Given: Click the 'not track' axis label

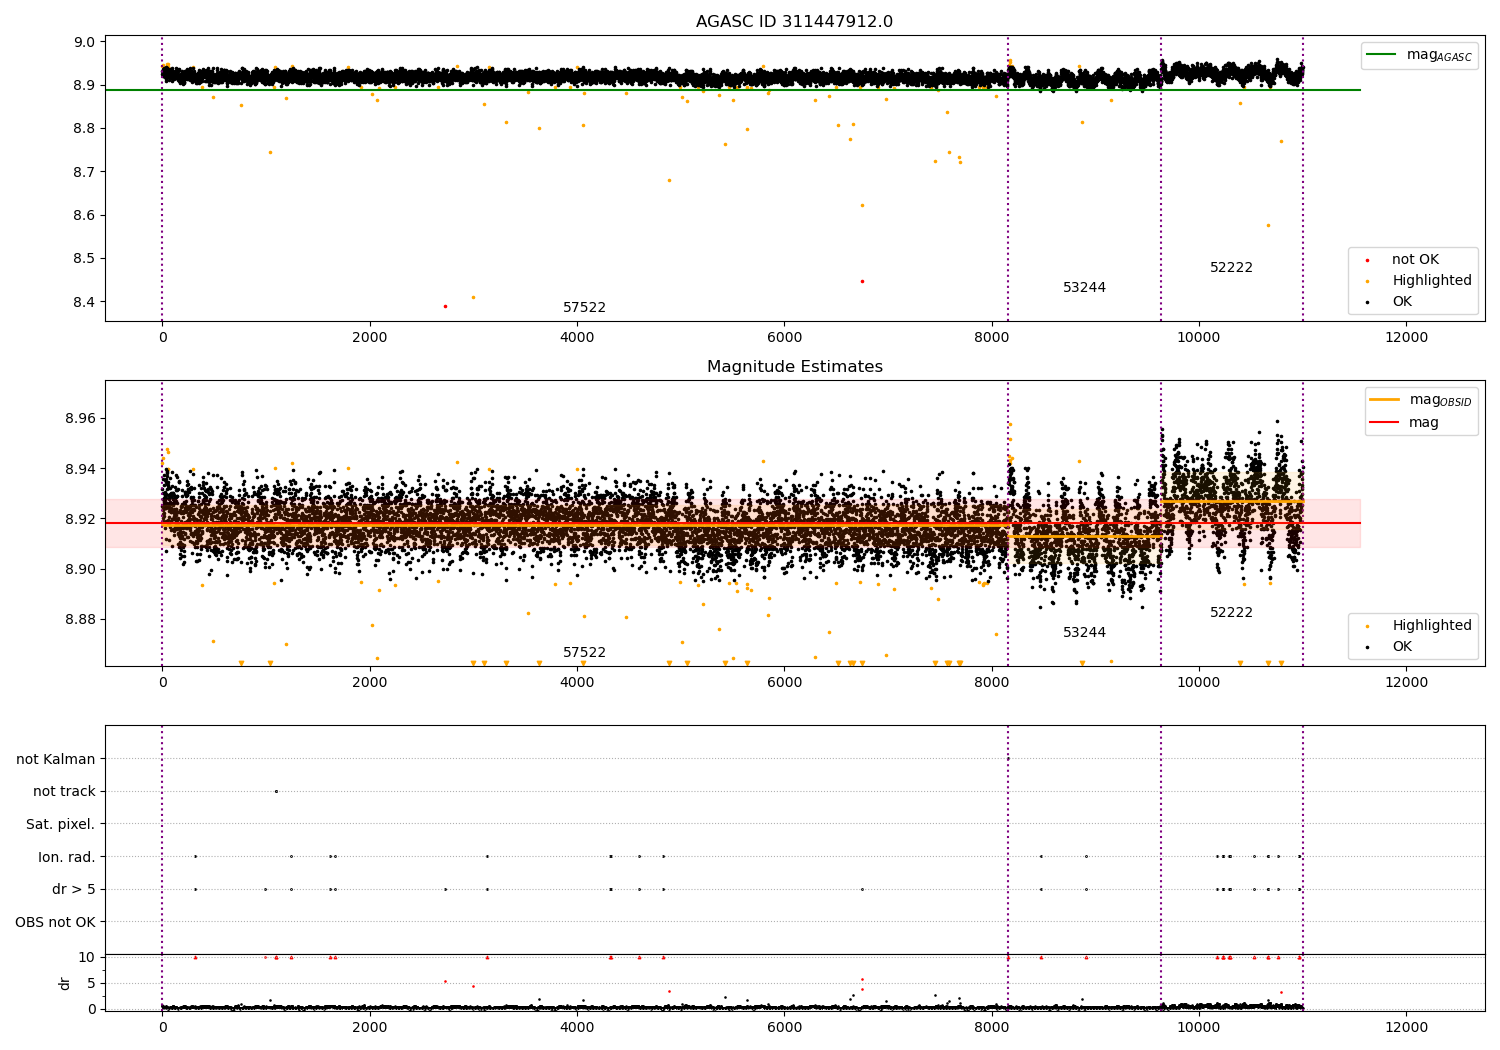Looking at the screenshot, I should (x=64, y=792).
